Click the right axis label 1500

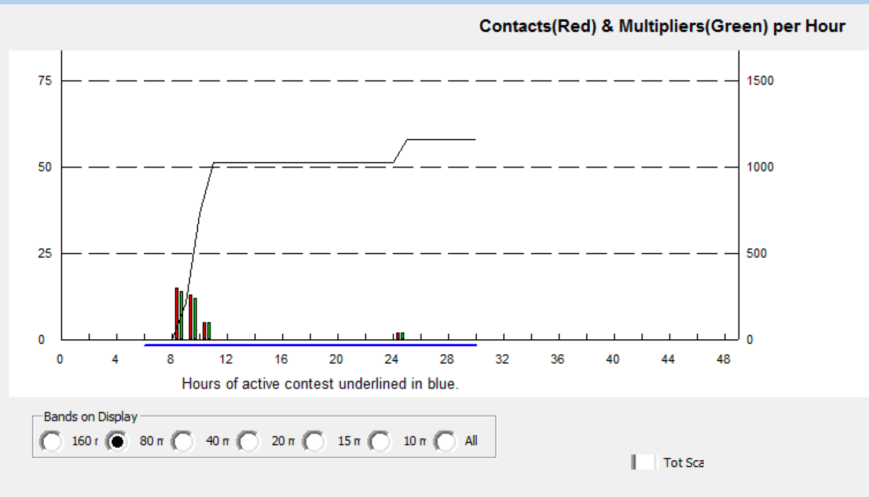(x=760, y=81)
